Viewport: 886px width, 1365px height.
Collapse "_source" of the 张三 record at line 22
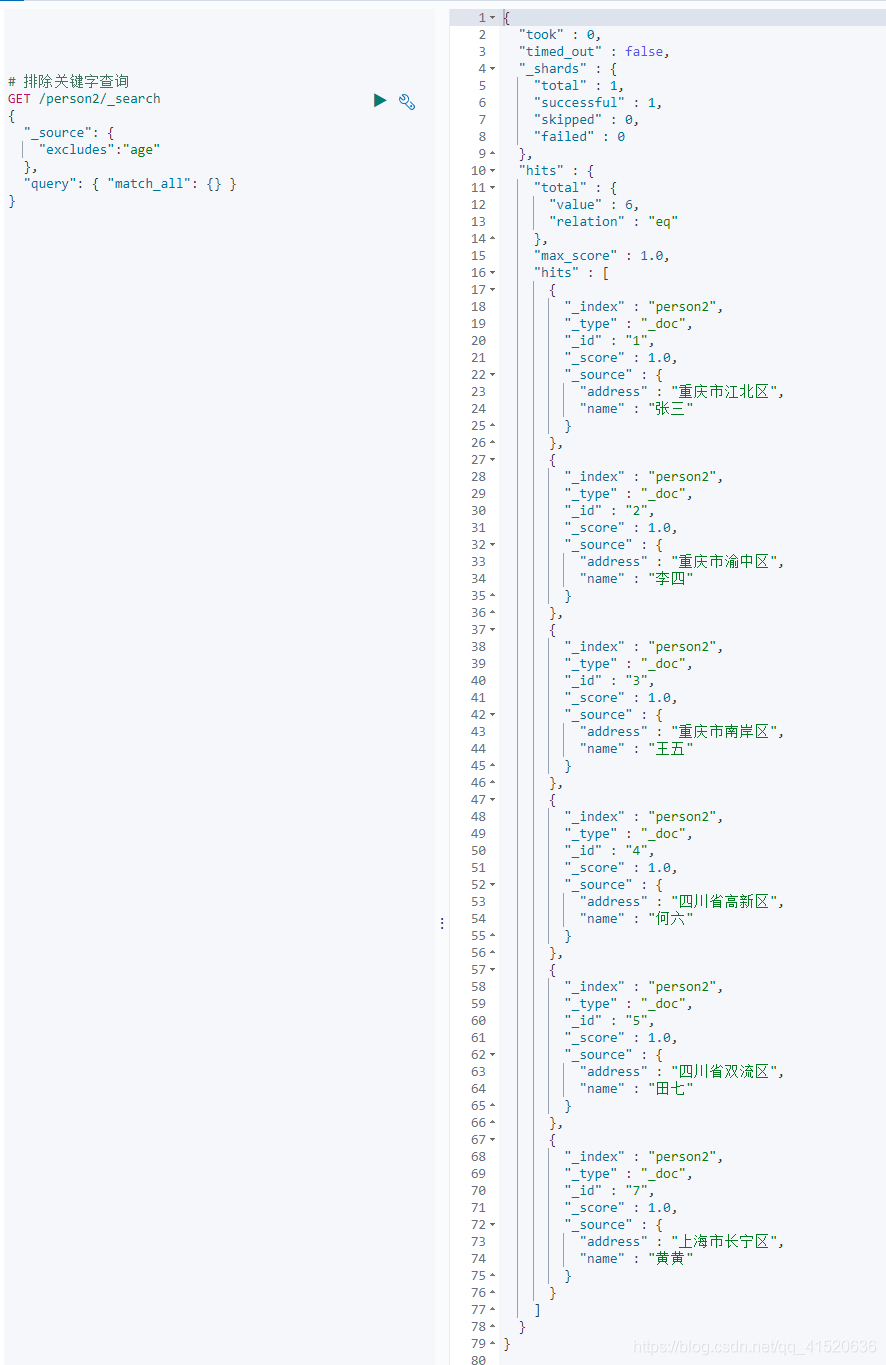[x=492, y=375]
